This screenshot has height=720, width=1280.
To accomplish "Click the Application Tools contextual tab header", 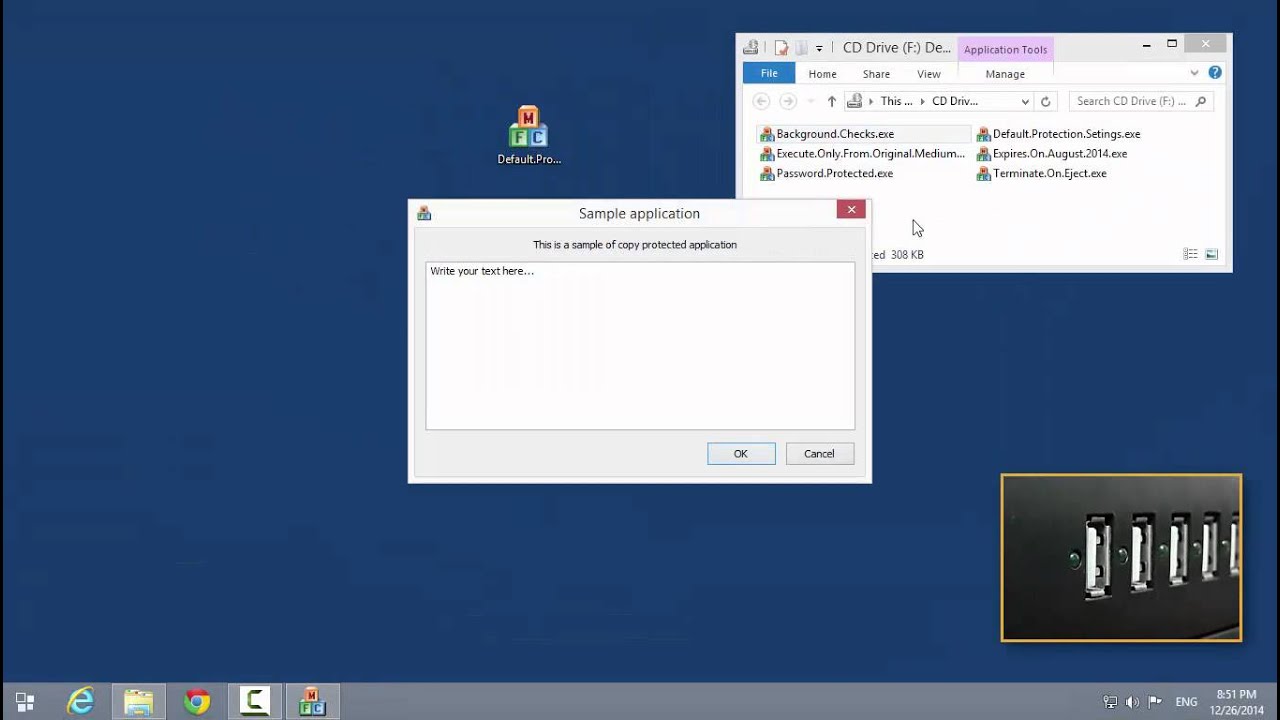I will coord(1005,50).
